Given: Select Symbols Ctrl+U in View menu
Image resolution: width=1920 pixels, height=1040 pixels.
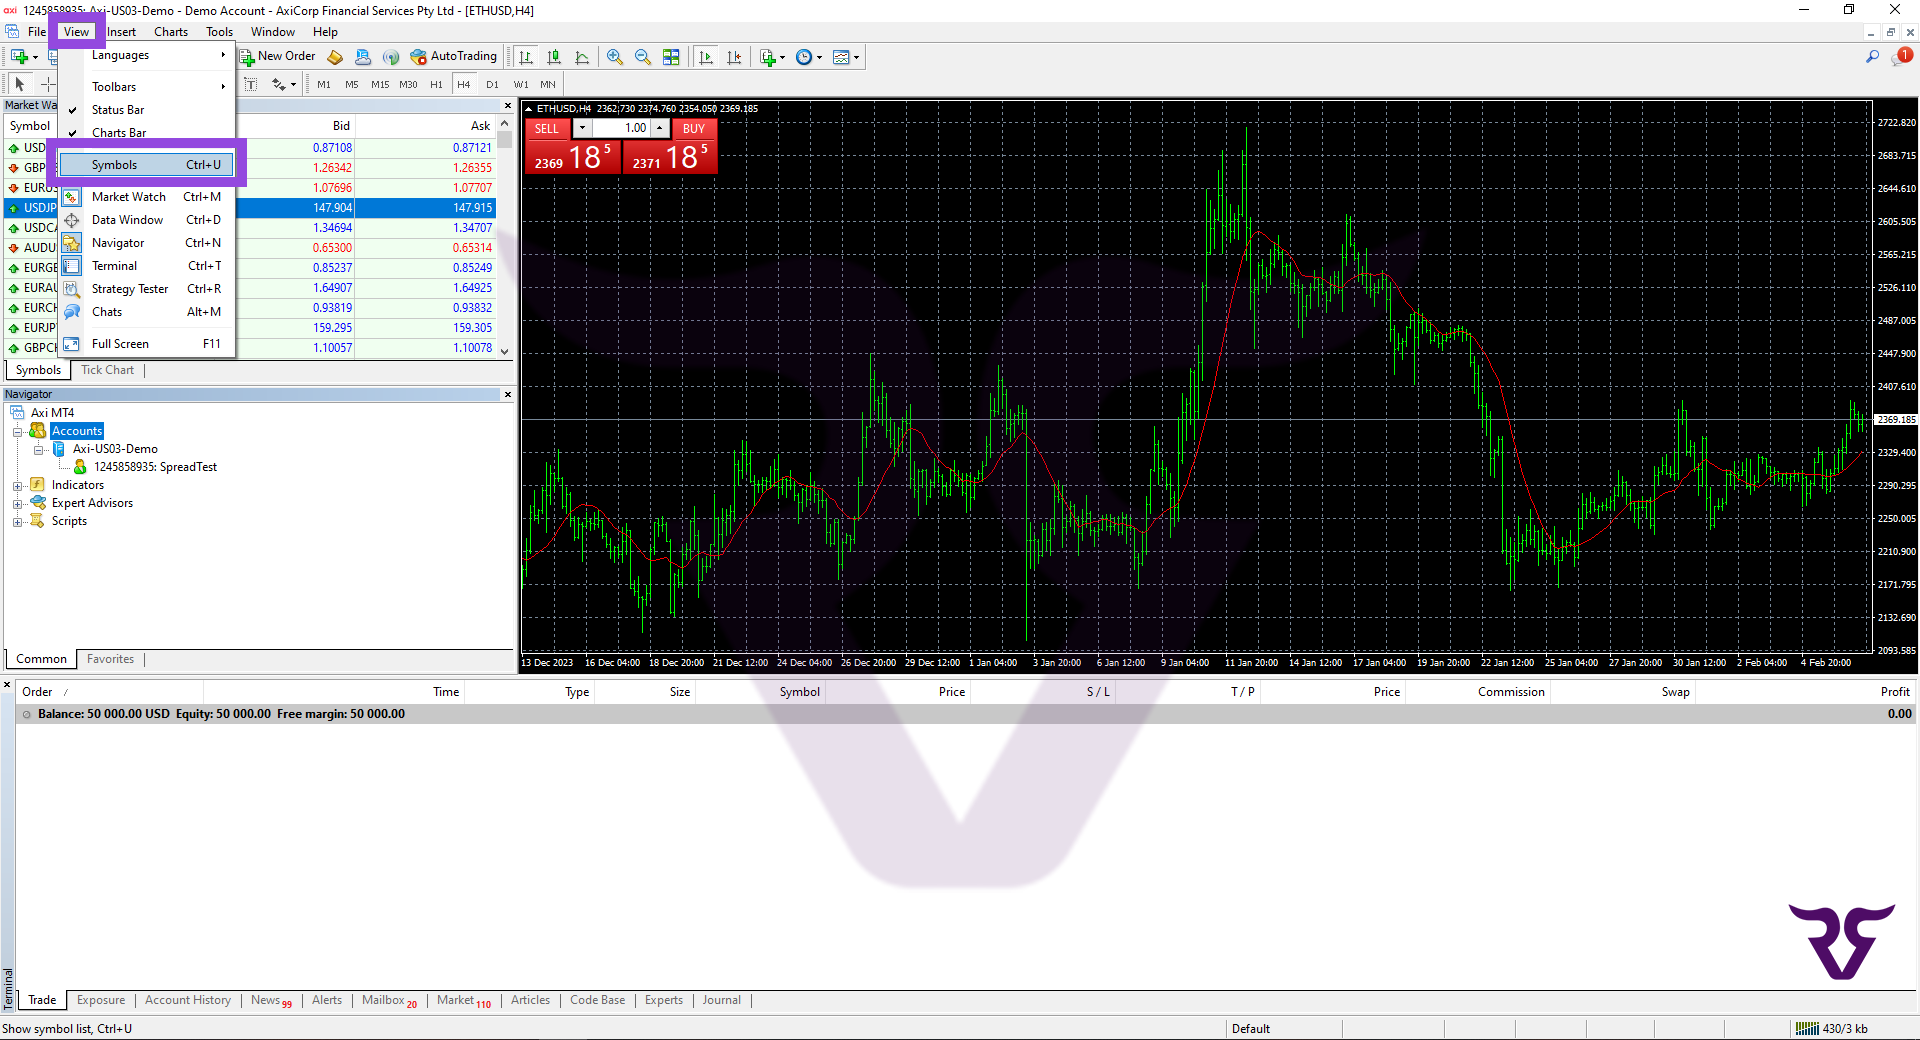Looking at the screenshot, I should pyautogui.click(x=147, y=165).
